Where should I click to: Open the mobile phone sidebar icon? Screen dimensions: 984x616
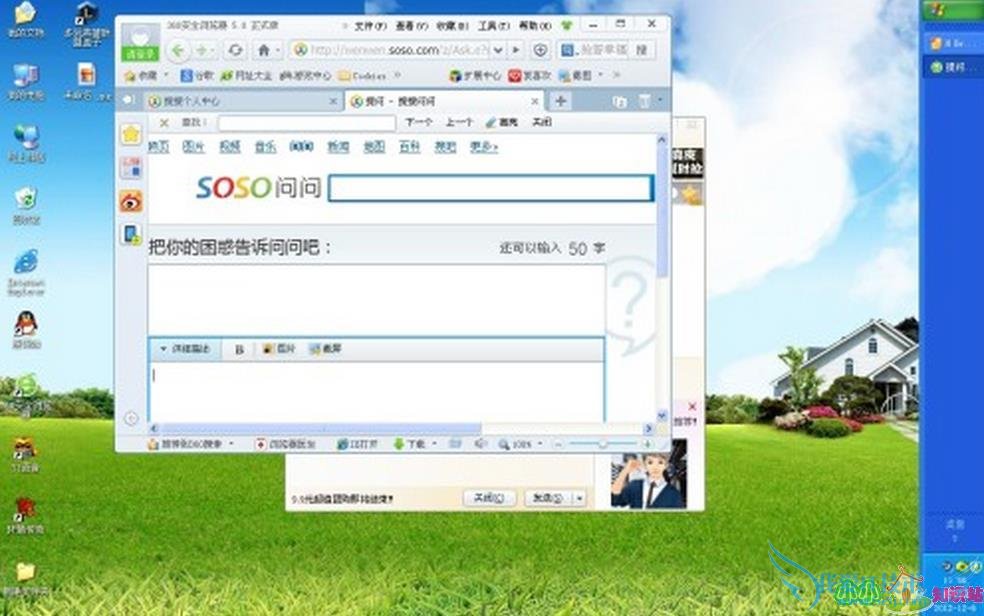point(131,235)
